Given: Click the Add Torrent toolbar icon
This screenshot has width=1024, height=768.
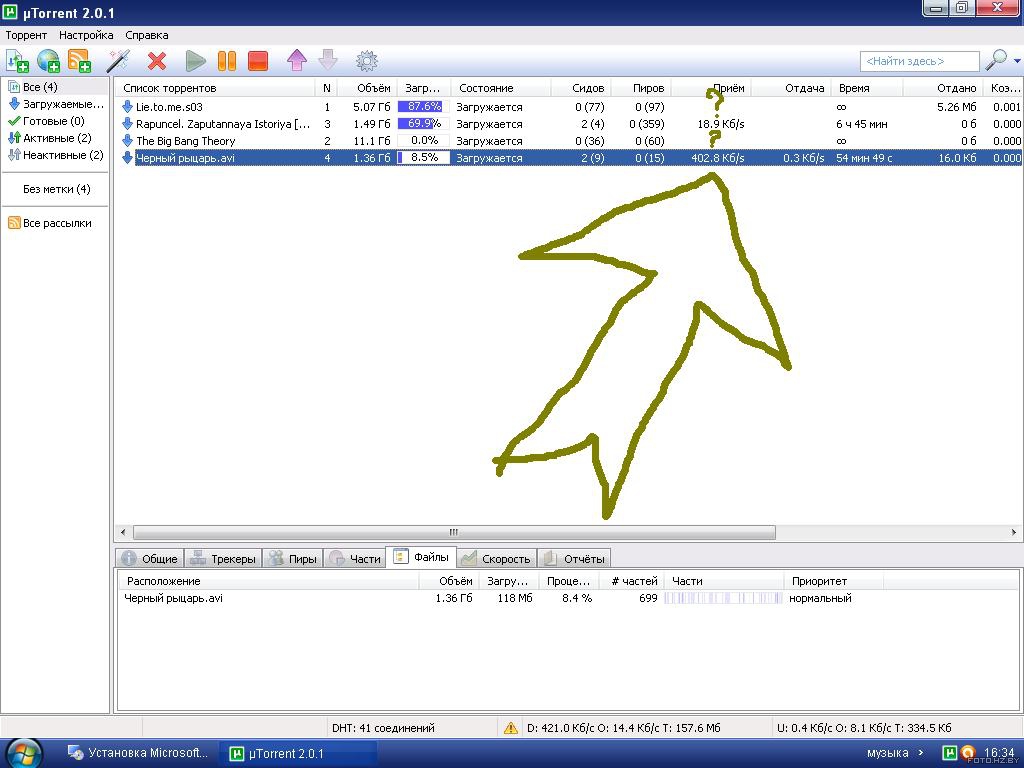Looking at the screenshot, I should tap(17, 61).
